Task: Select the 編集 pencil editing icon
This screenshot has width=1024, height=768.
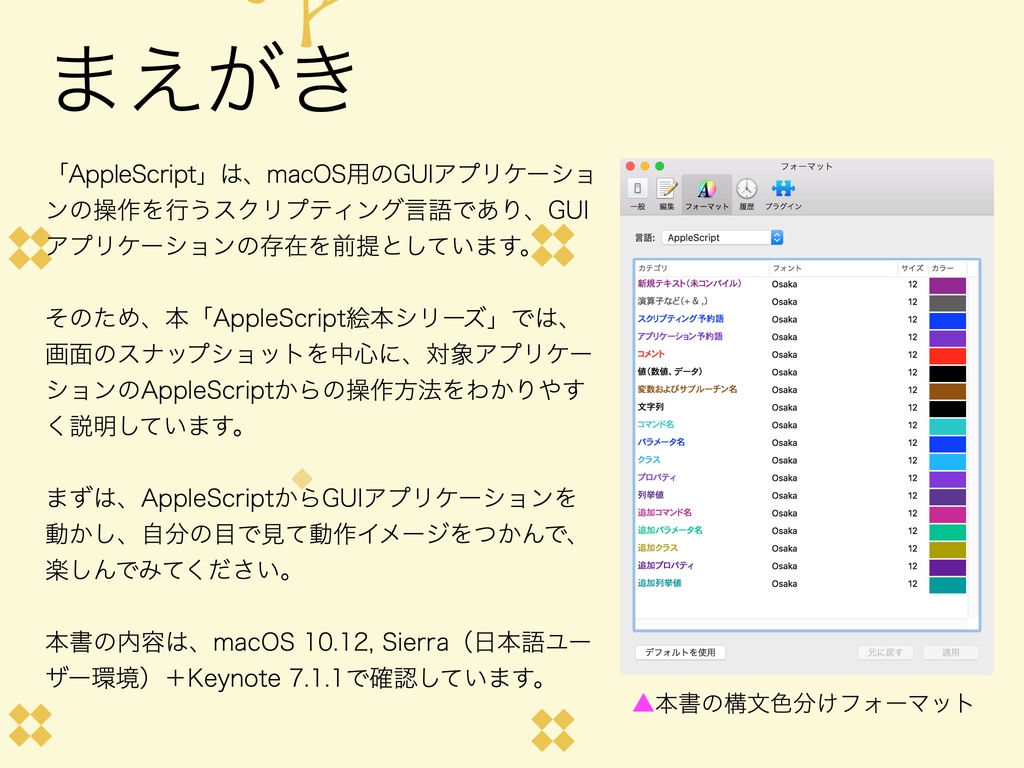Action: click(x=666, y=188)
